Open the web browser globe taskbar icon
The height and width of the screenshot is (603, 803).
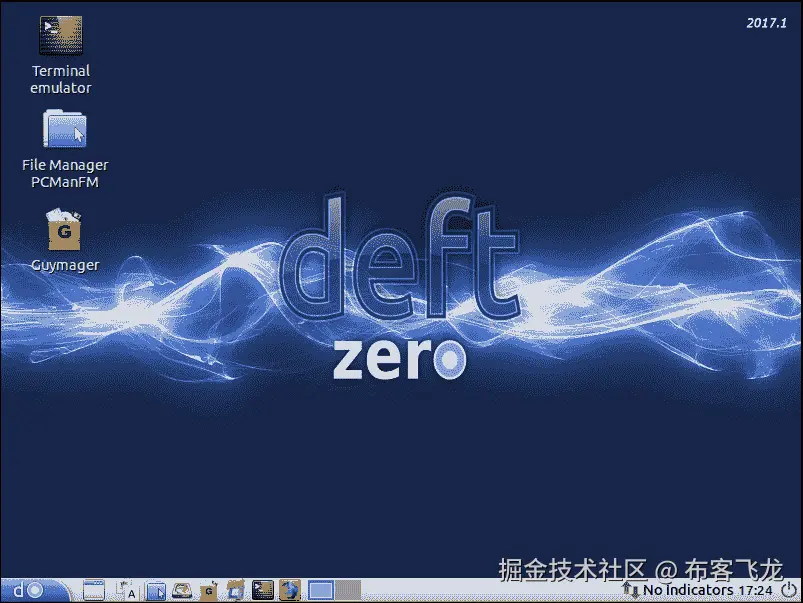pyautogui.click(x=290, y=590)
